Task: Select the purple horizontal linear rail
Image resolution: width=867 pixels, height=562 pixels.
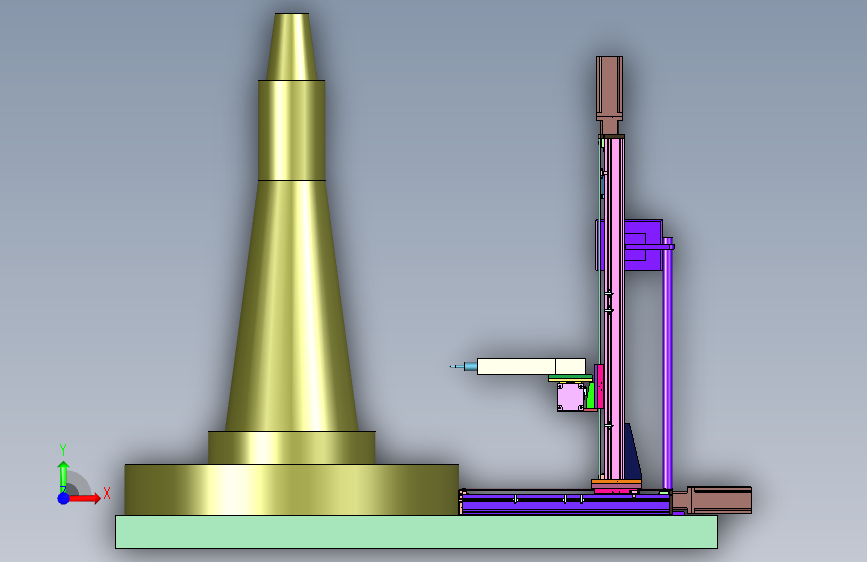Action: tap(565, 504)
